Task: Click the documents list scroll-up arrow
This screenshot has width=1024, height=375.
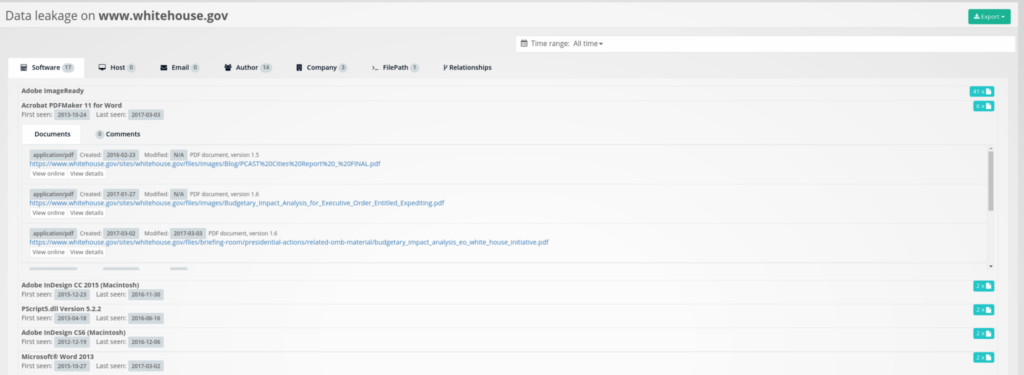Action: pyautogui.click(x=991, y=149)
